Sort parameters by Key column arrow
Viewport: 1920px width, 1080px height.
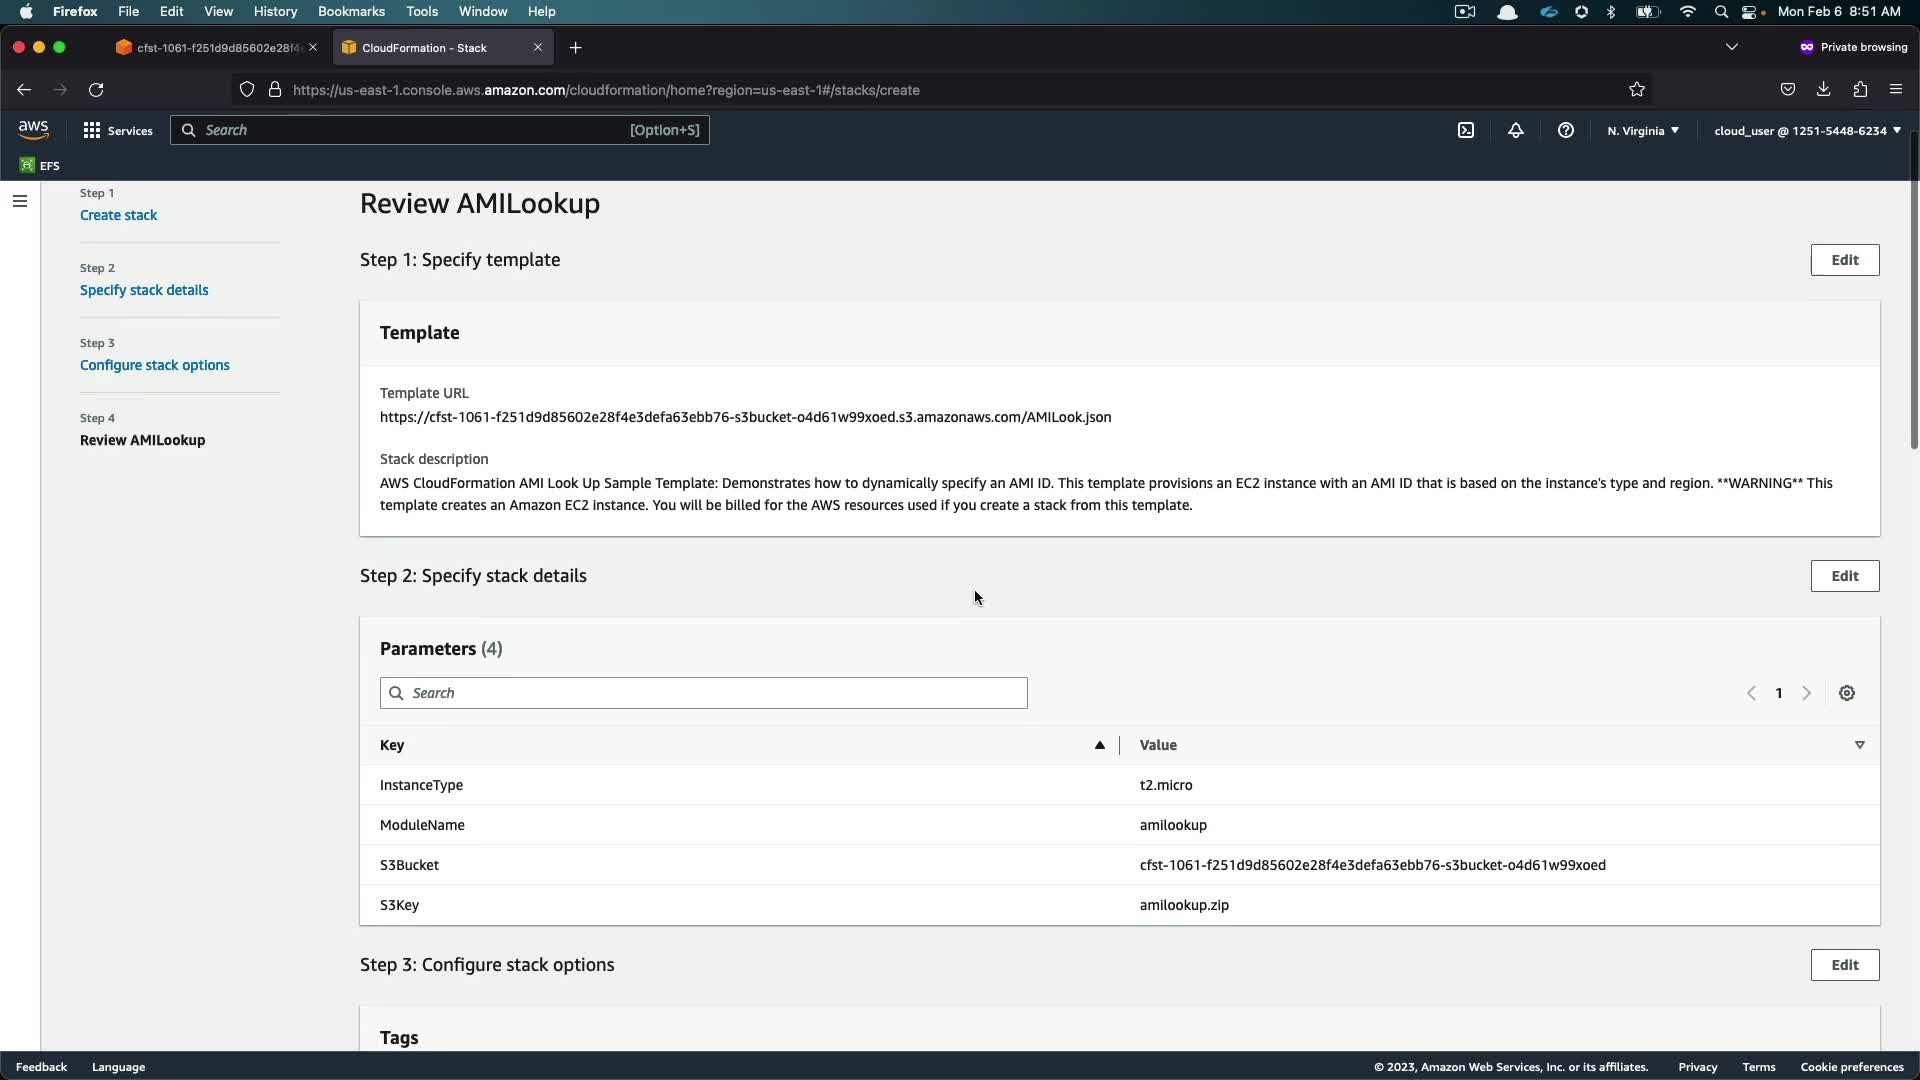[1099, 745]
